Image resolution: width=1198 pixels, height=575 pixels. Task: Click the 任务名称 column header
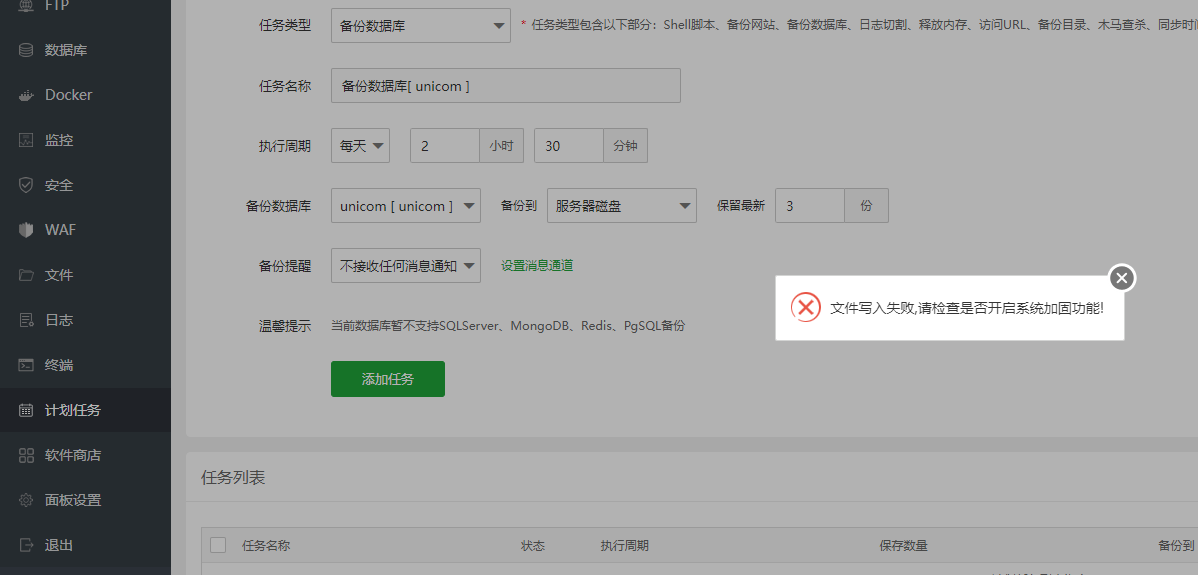pos(266,545)
